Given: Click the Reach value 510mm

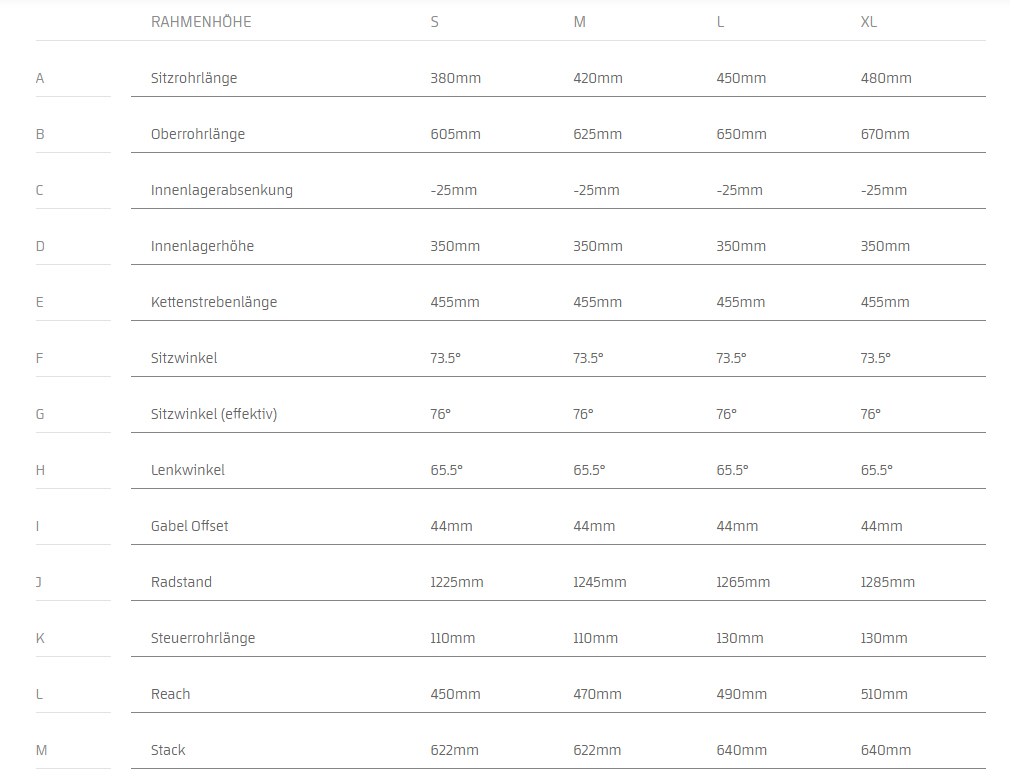Looking at the screenshot, I should pyautogui.click(x=886, y=694).
